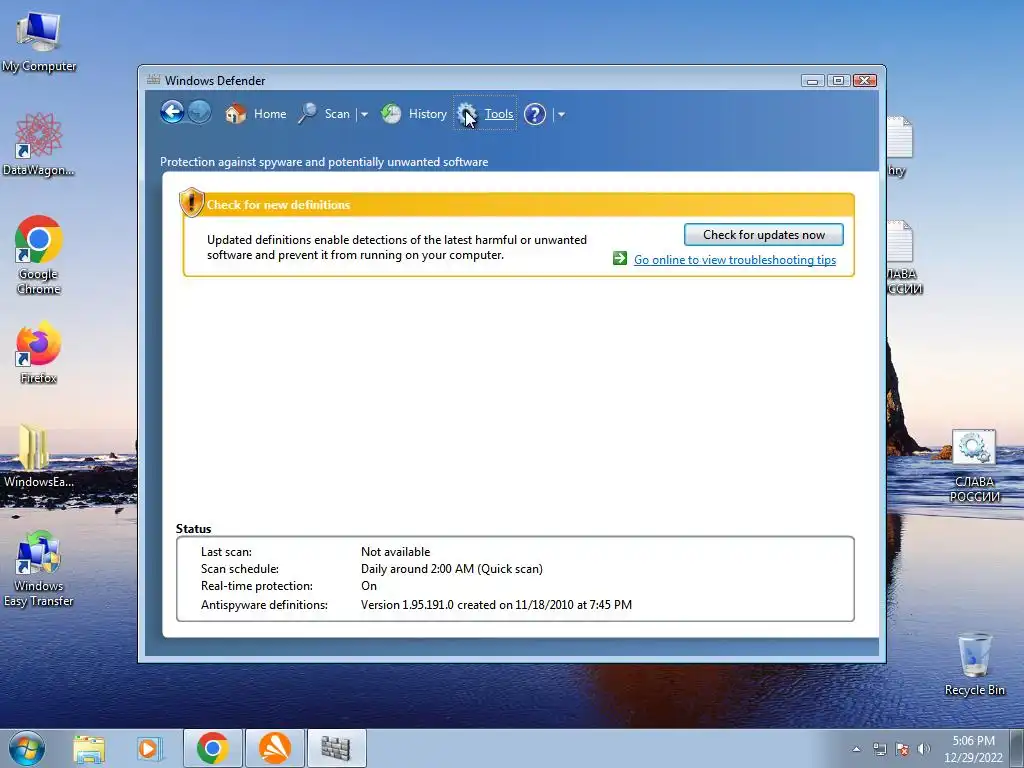Open the Windows Start menu orb
This screenshot has height=768, width=1024.
tap(27, 748)
